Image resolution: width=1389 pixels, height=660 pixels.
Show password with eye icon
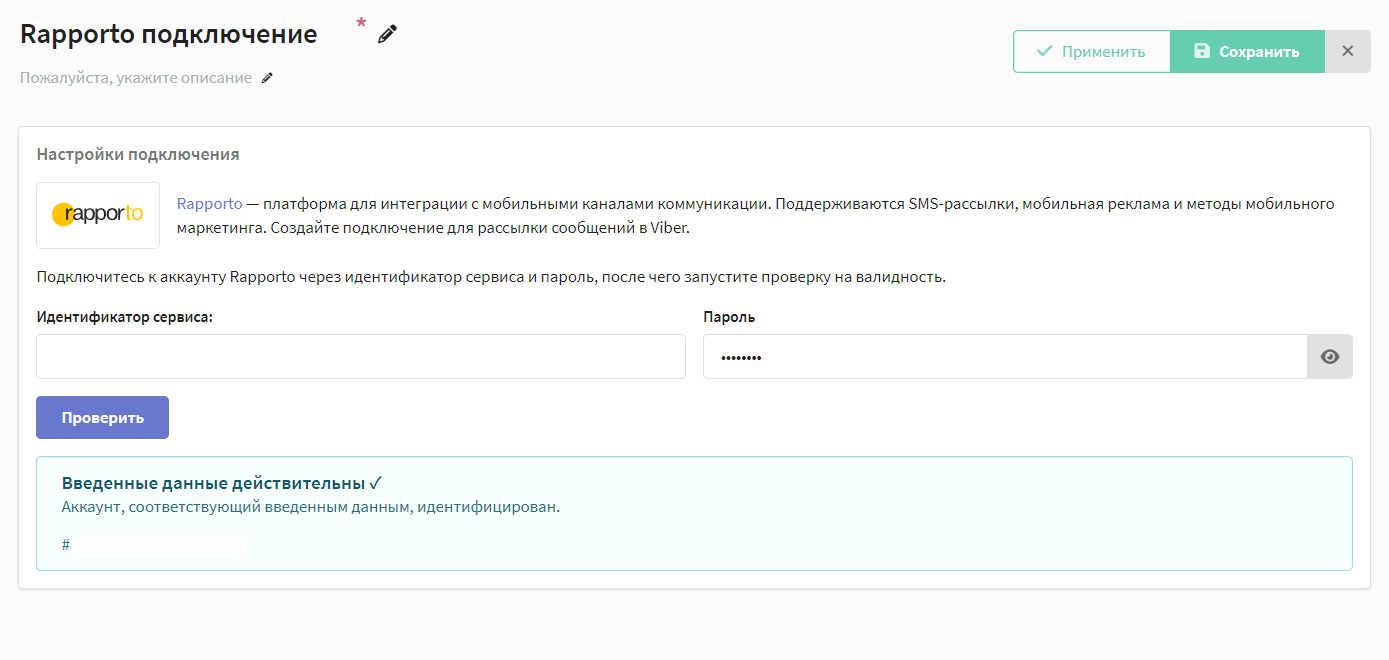click(x=1330, y=357)
